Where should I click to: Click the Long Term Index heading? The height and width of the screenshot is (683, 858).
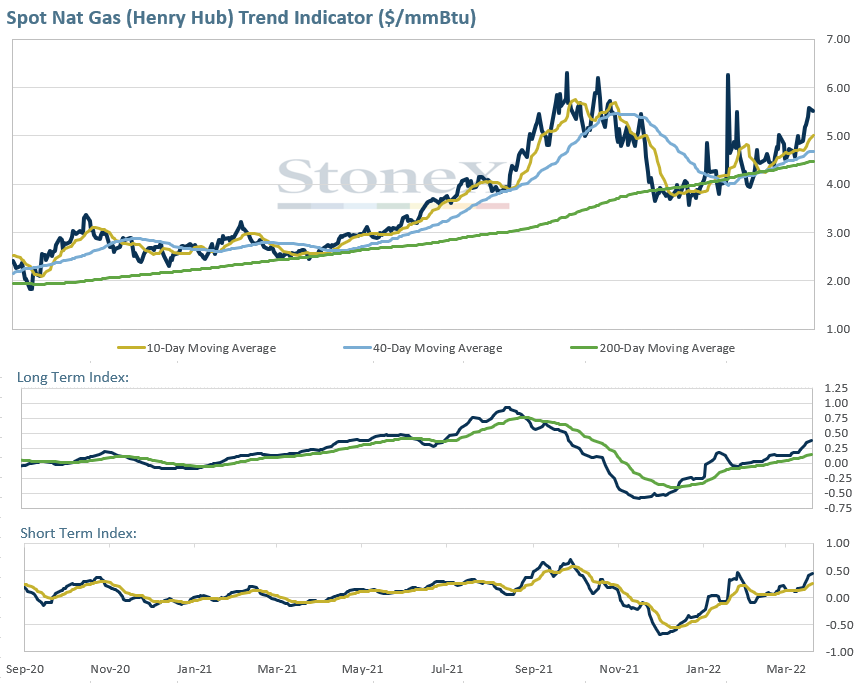tap(73, 377)
